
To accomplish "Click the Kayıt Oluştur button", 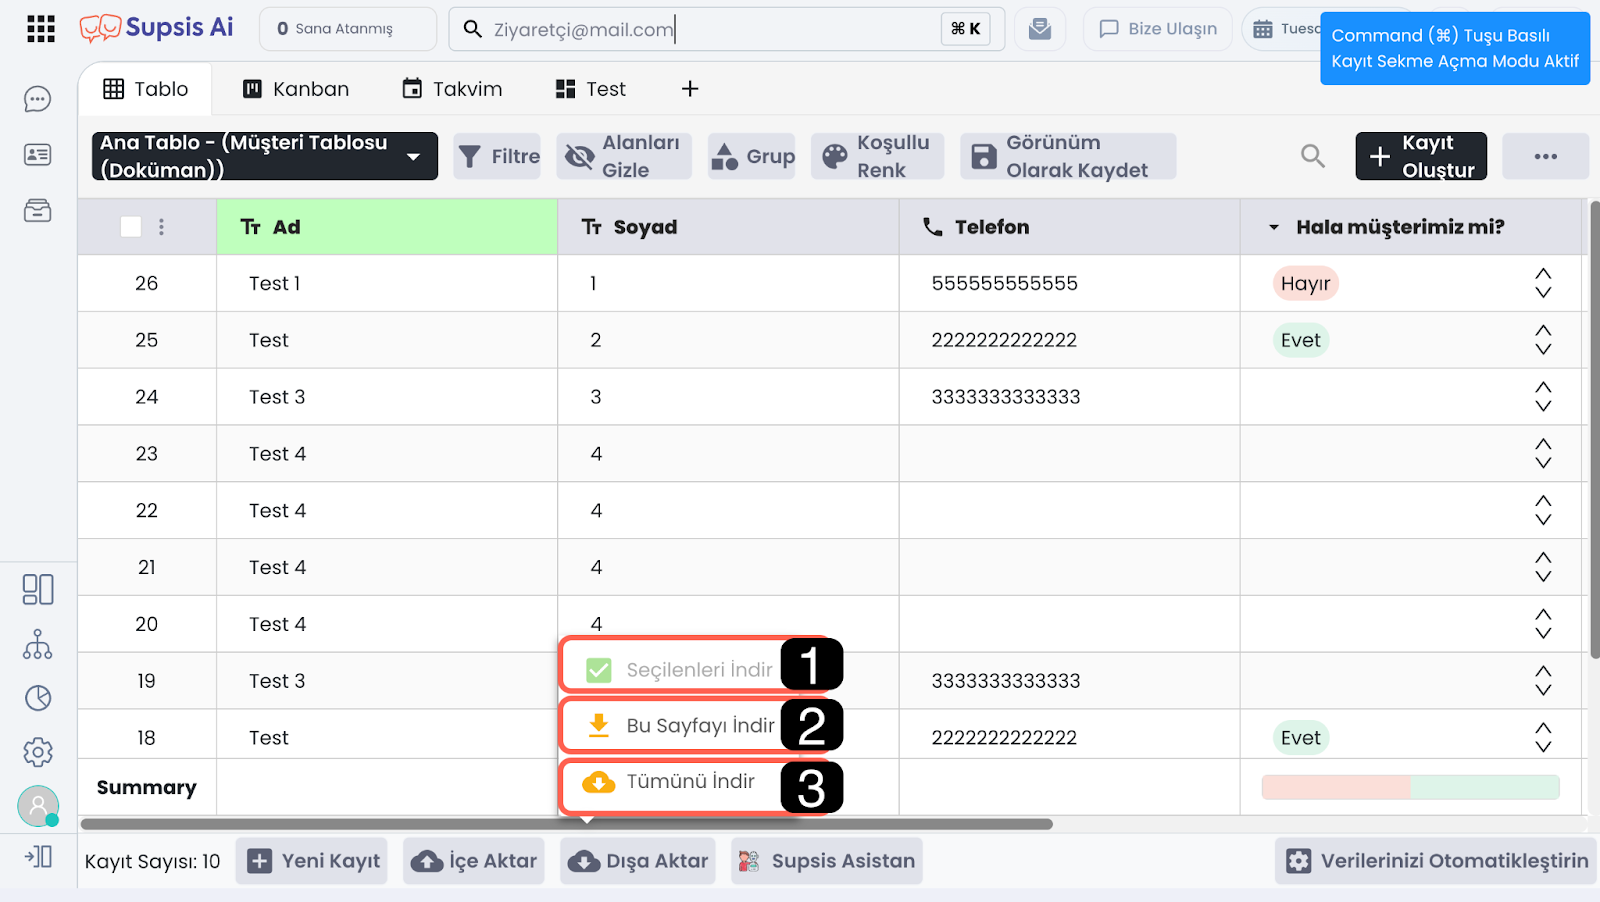I will coord(1421,156).
